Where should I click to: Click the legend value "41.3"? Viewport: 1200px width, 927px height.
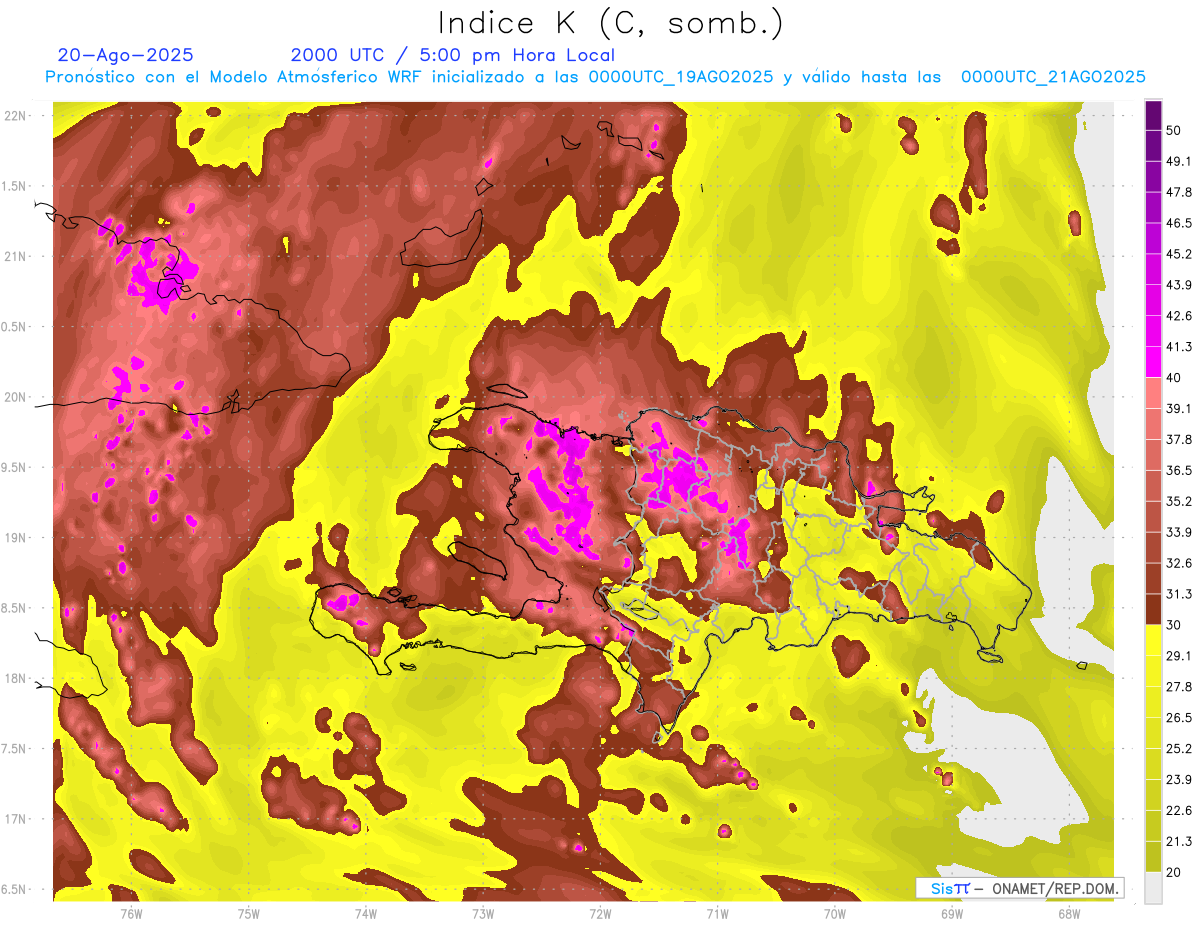[1179, 347]
